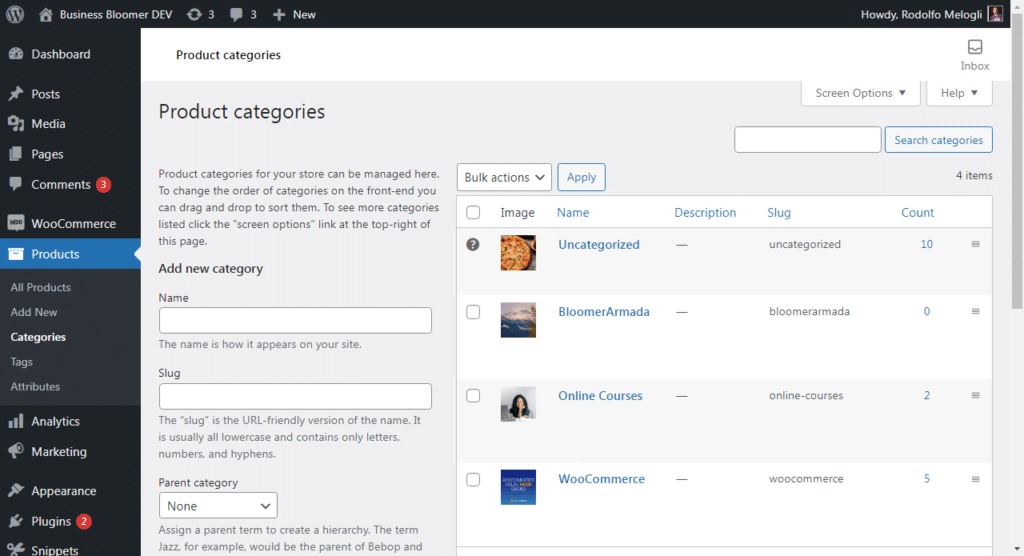This screenshot has width=1024, height=556.
Task: Open Tags submenu item
Action: [22, 361]
